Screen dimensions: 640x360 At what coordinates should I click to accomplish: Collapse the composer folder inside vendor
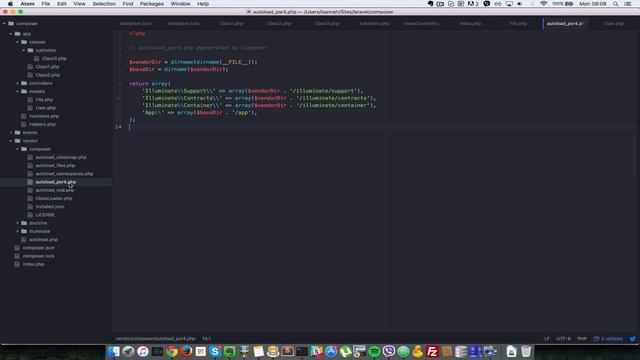coord(18,149)
